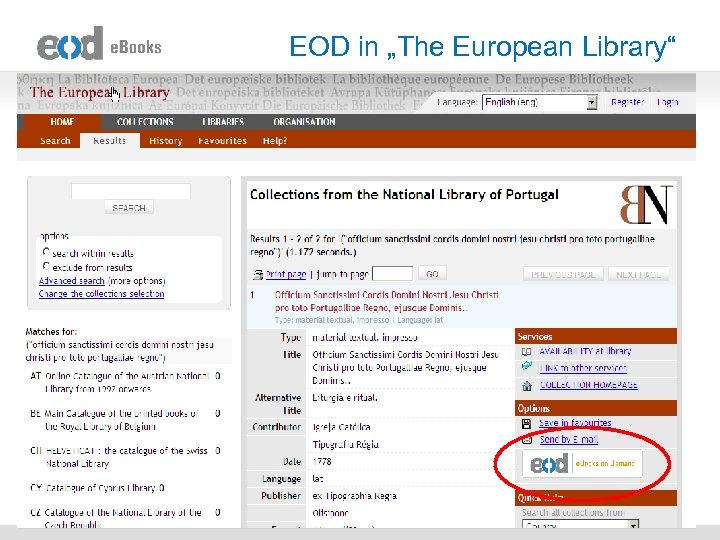The image size is (720, 540).
Task: Switch to the Favourites tab
Action: [222, 141]
